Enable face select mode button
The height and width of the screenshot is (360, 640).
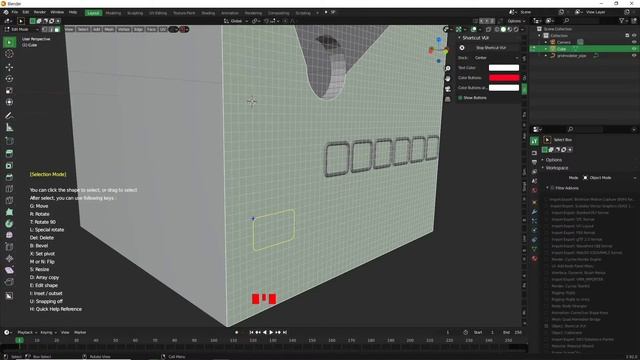pyautogui.click(x=57, y=29)
